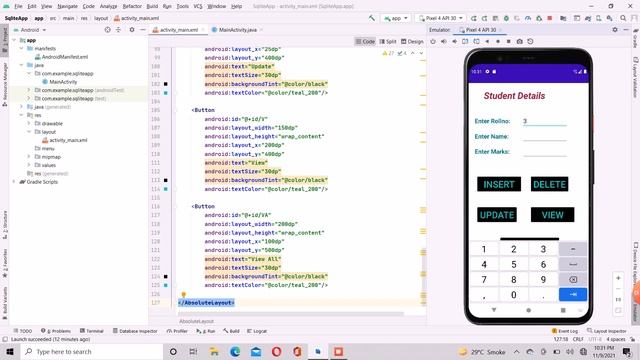
Task: Tap the INSERT button in emulator
Action: click(499, 184)
